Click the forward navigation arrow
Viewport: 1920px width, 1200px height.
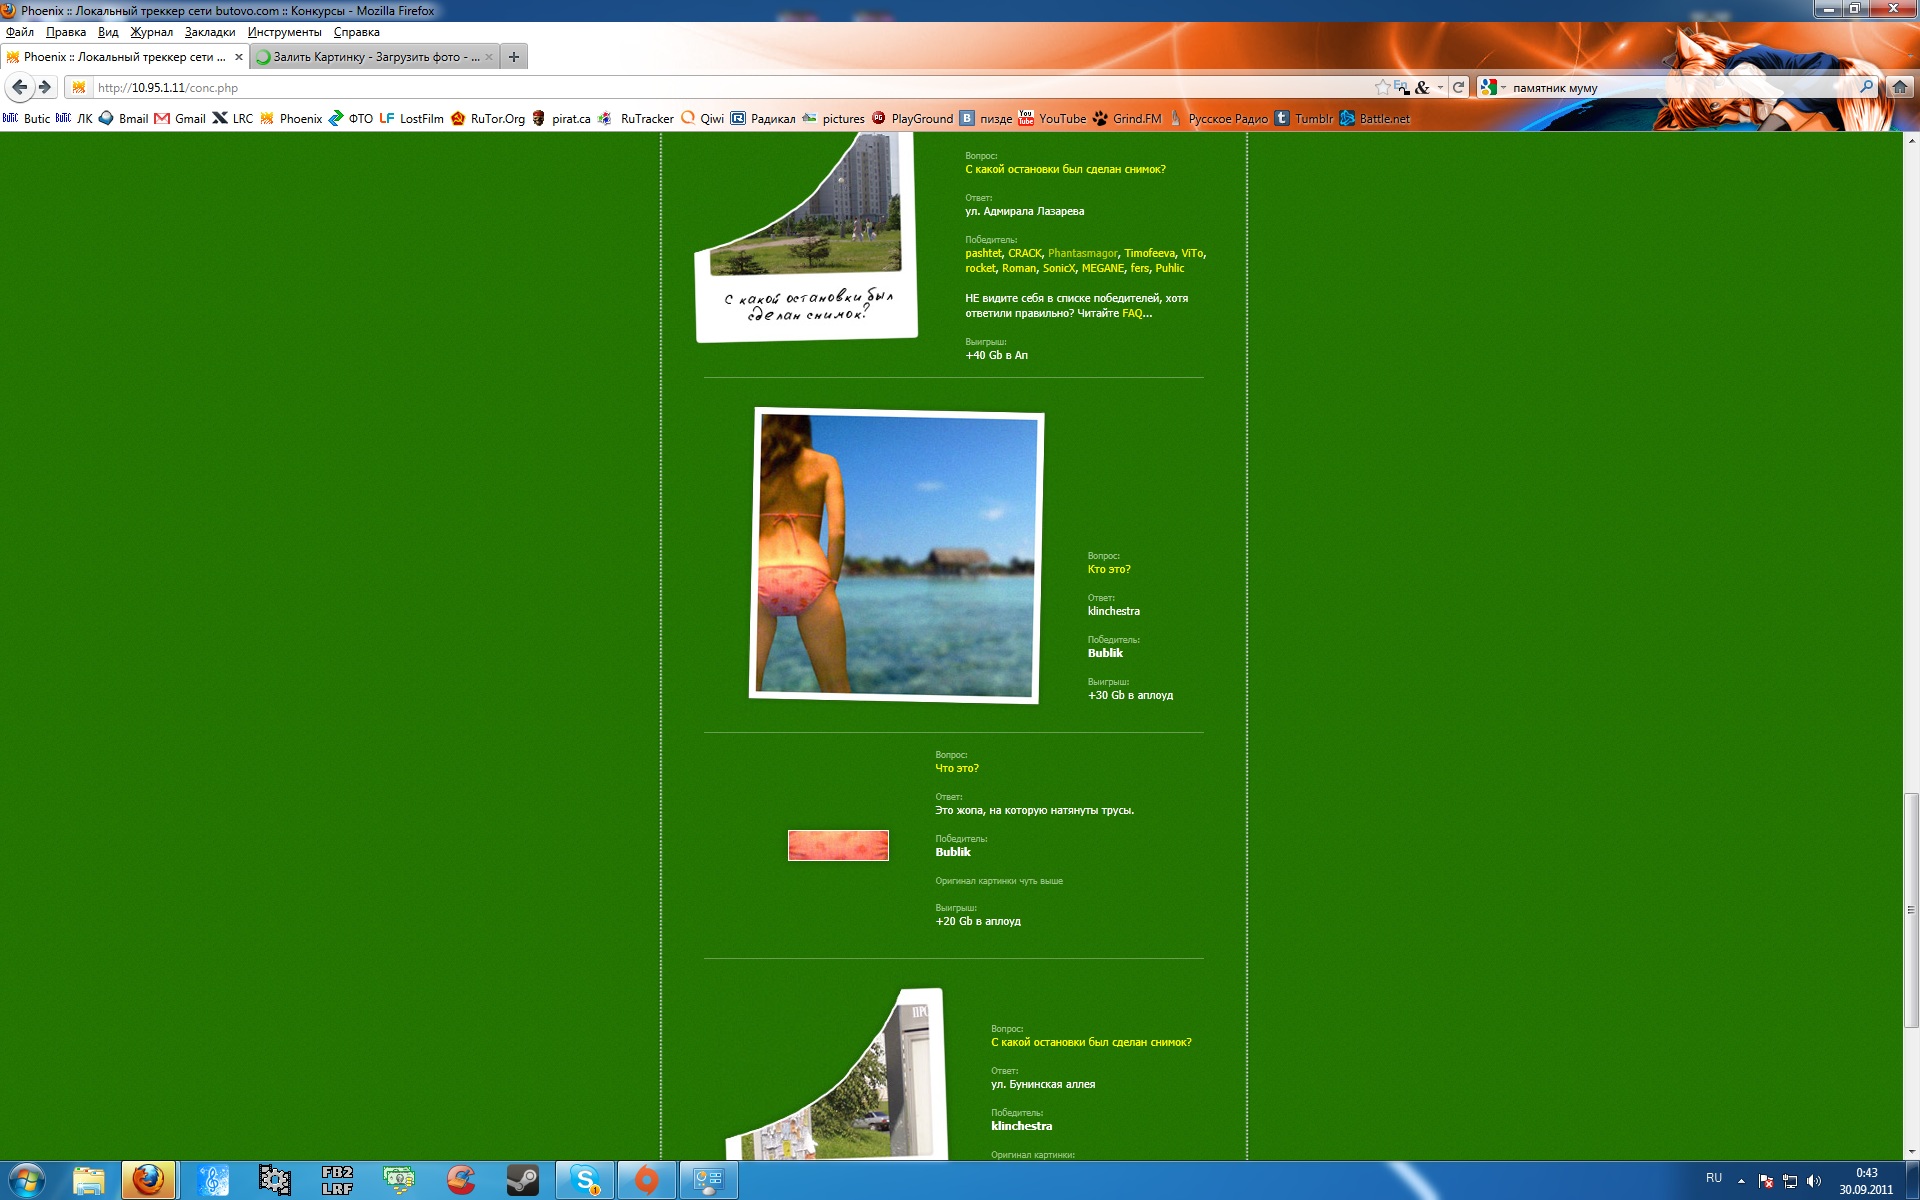45,87
